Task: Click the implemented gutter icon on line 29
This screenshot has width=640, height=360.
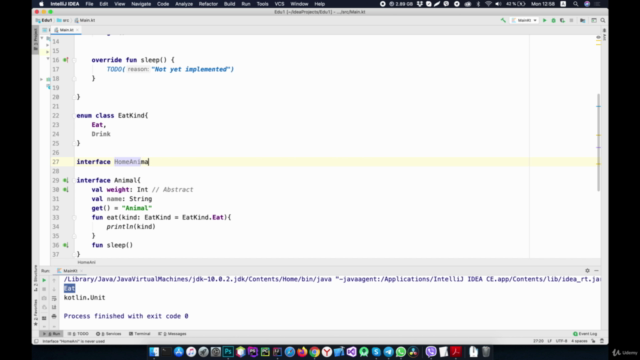Action: click(66, 180)
